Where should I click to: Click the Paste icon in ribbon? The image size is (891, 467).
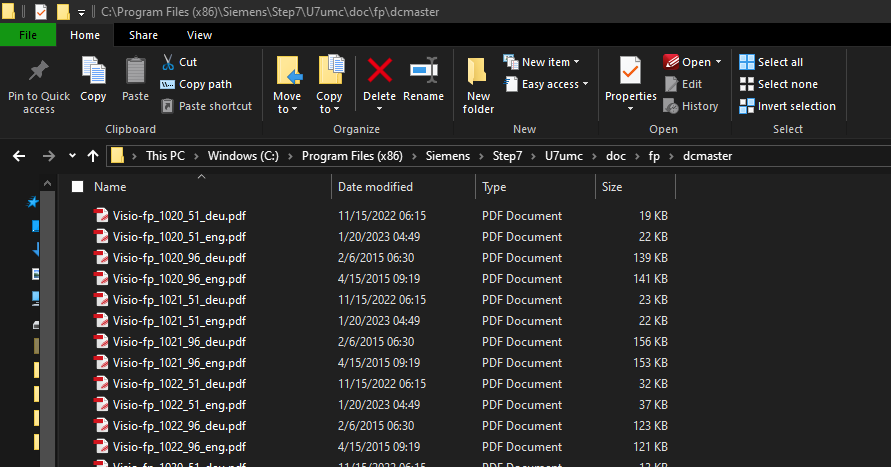[x=135, y=73]
